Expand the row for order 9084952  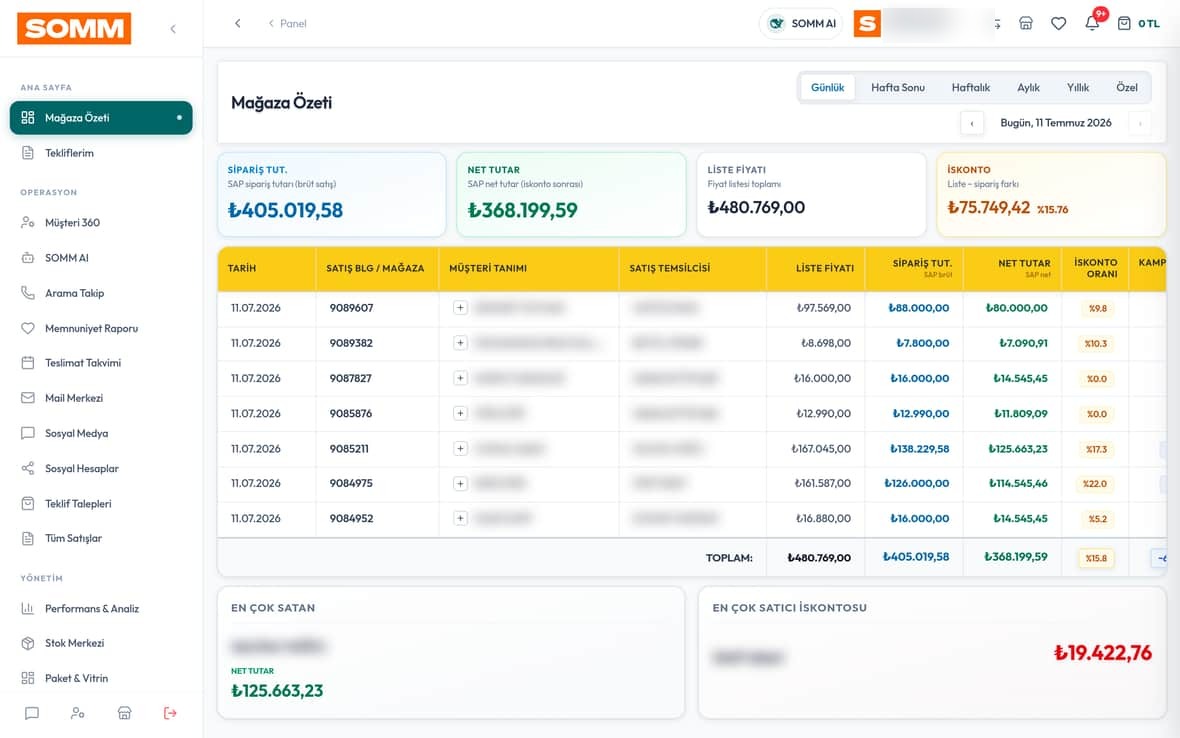click(x=461, y=518)
